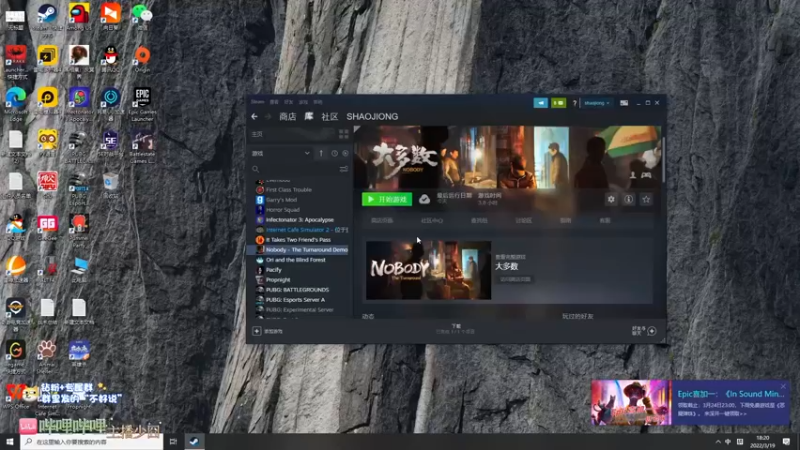800x450 pixels.
Task: Select Pacify in library list
Action: pos(273,270)
